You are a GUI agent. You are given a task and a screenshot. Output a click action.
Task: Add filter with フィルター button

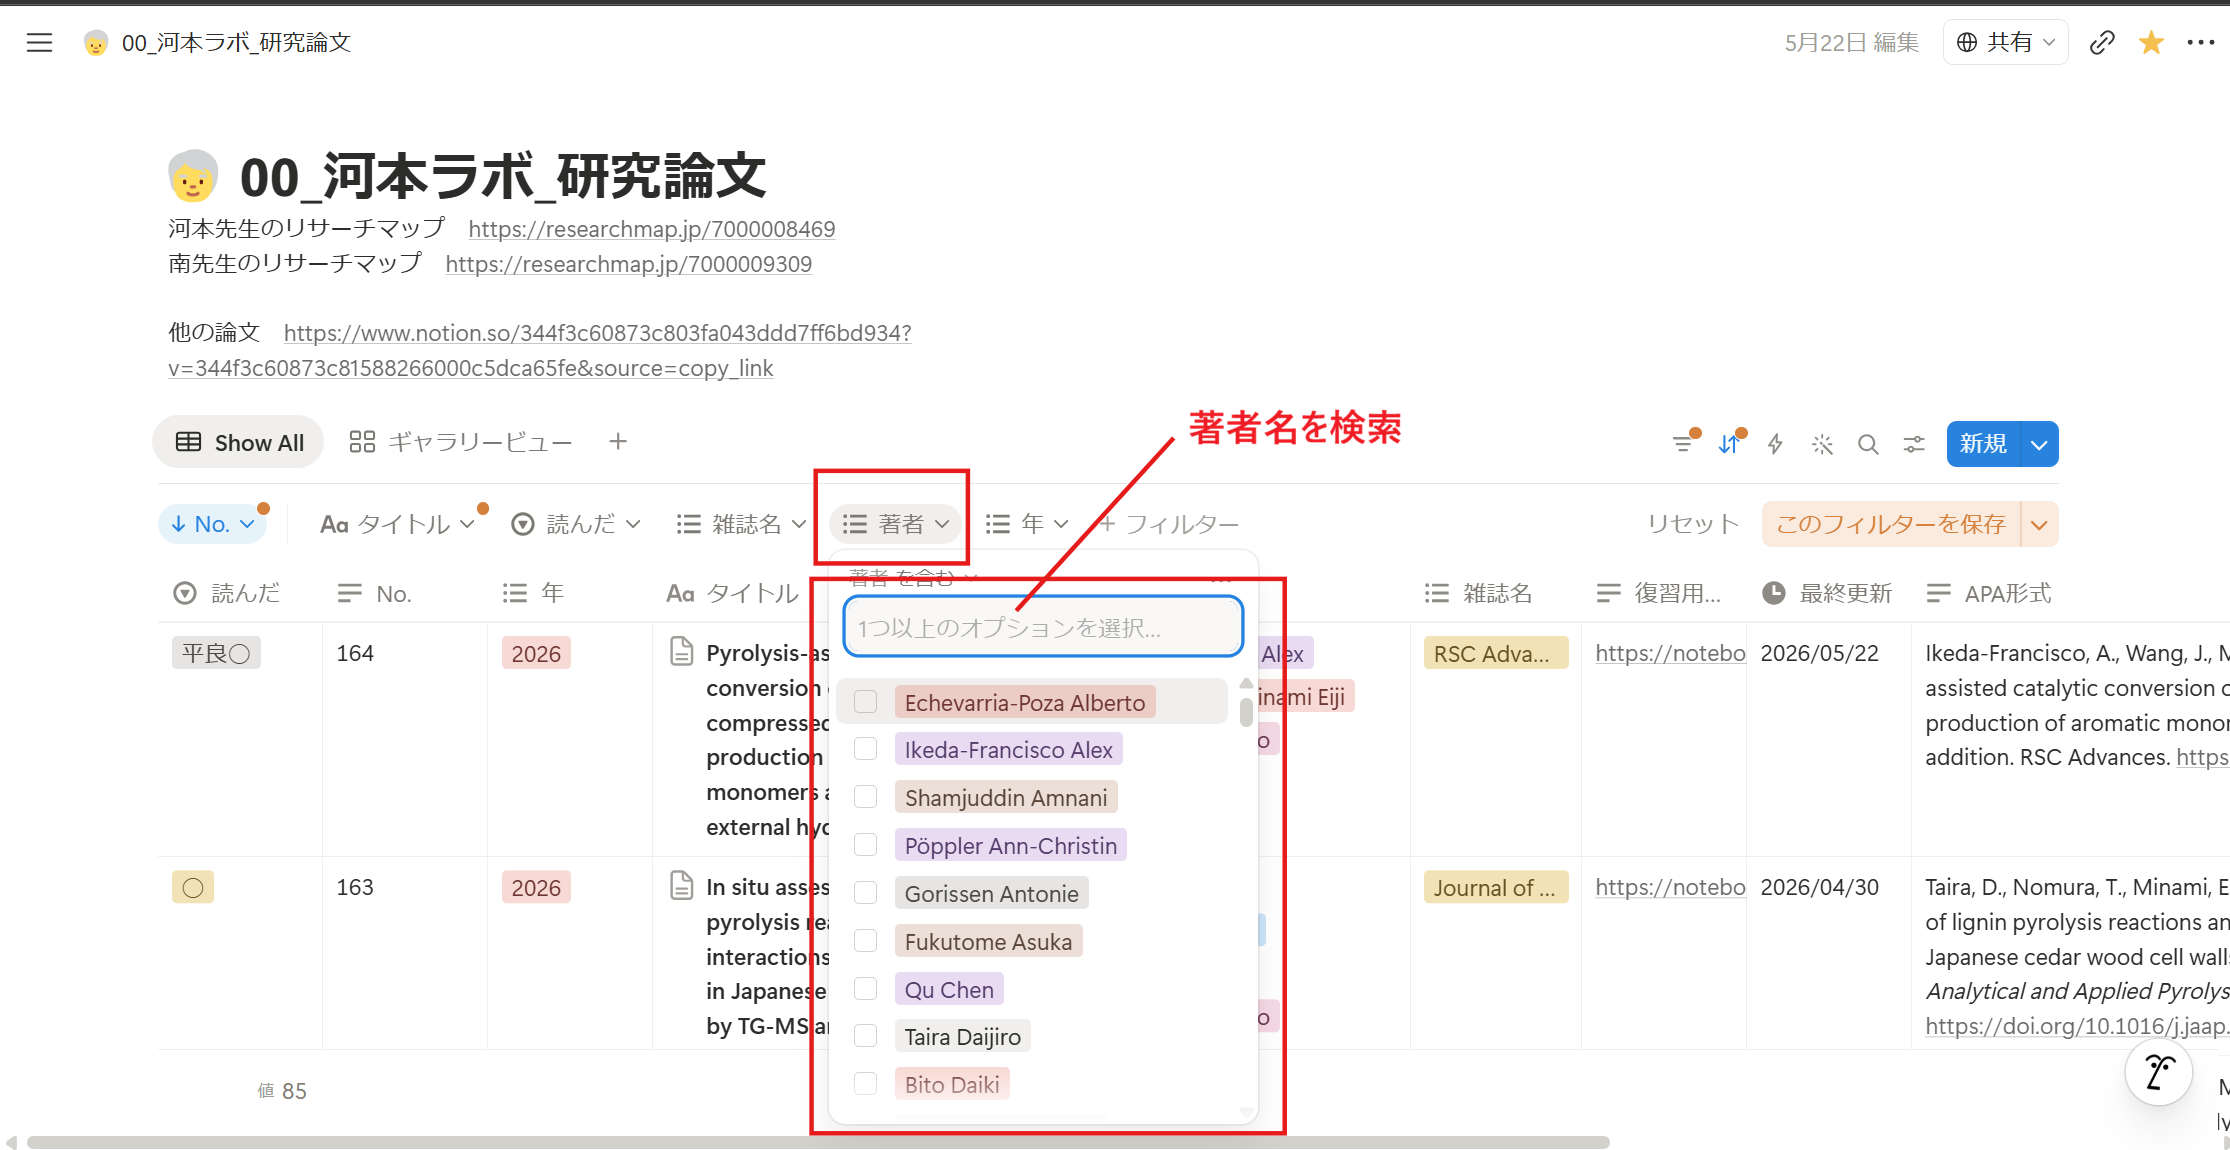(x=1169, y=524)
